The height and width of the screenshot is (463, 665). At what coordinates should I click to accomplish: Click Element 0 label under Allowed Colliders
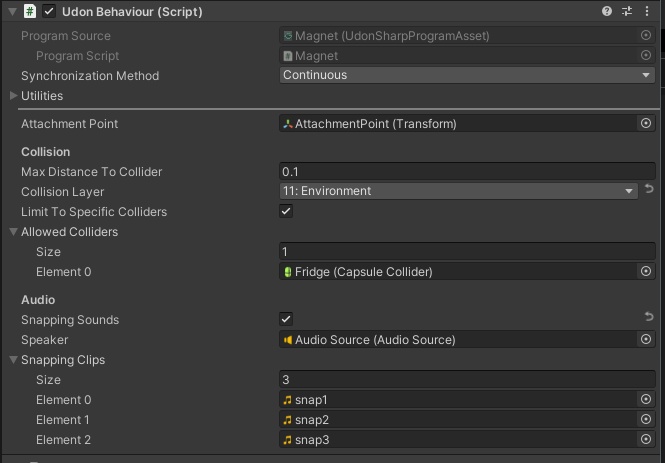[x=64, y=272]
